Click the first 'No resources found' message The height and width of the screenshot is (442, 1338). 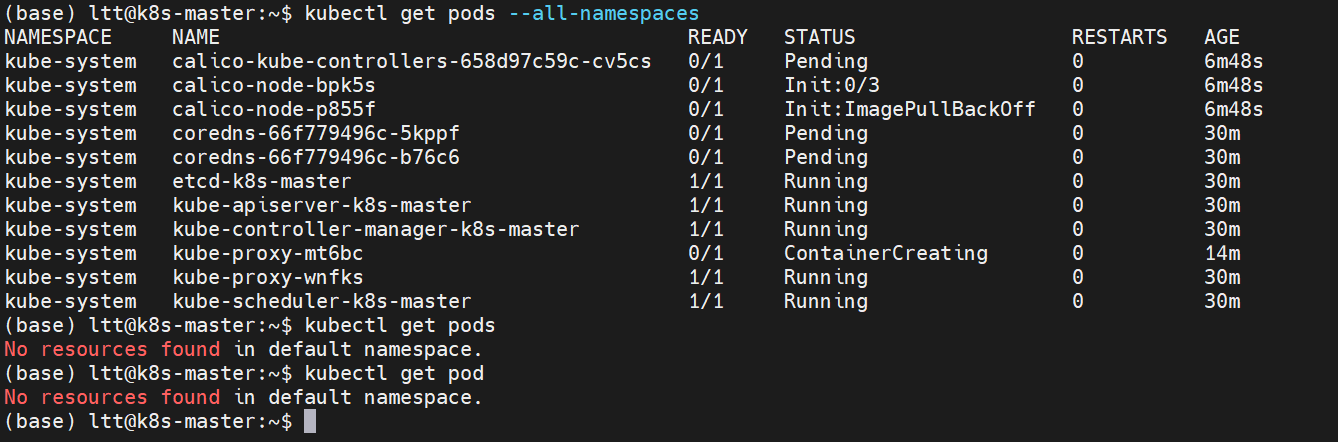[112, 349]
